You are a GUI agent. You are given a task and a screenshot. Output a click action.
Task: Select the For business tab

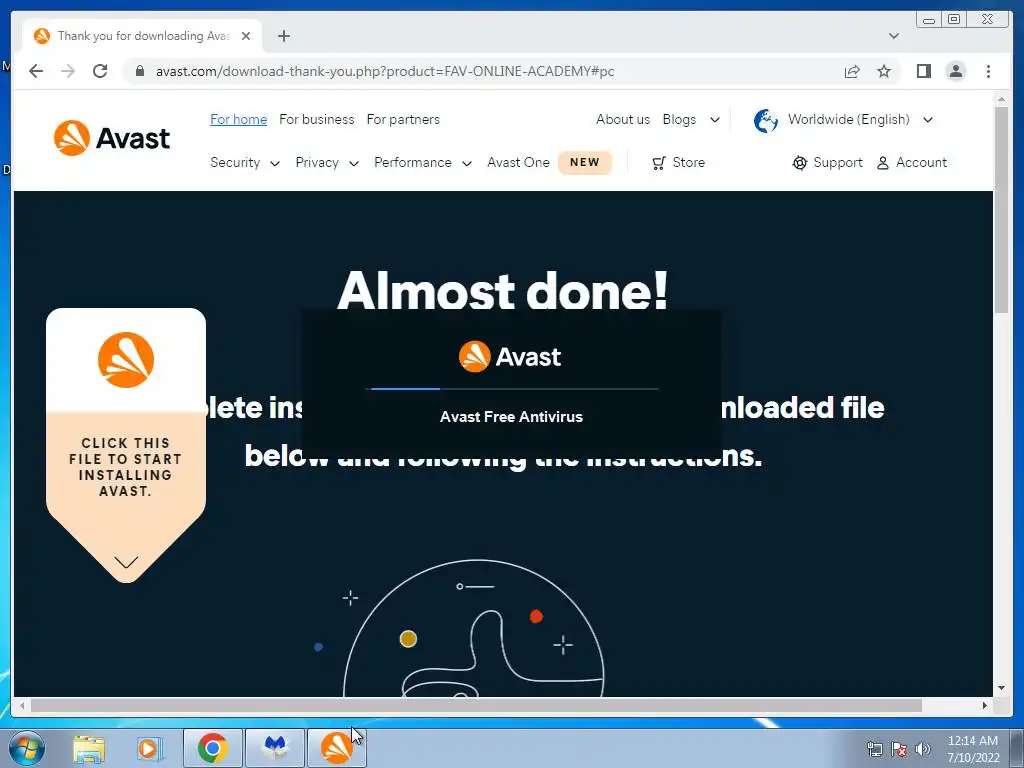(x=317, y=120)
